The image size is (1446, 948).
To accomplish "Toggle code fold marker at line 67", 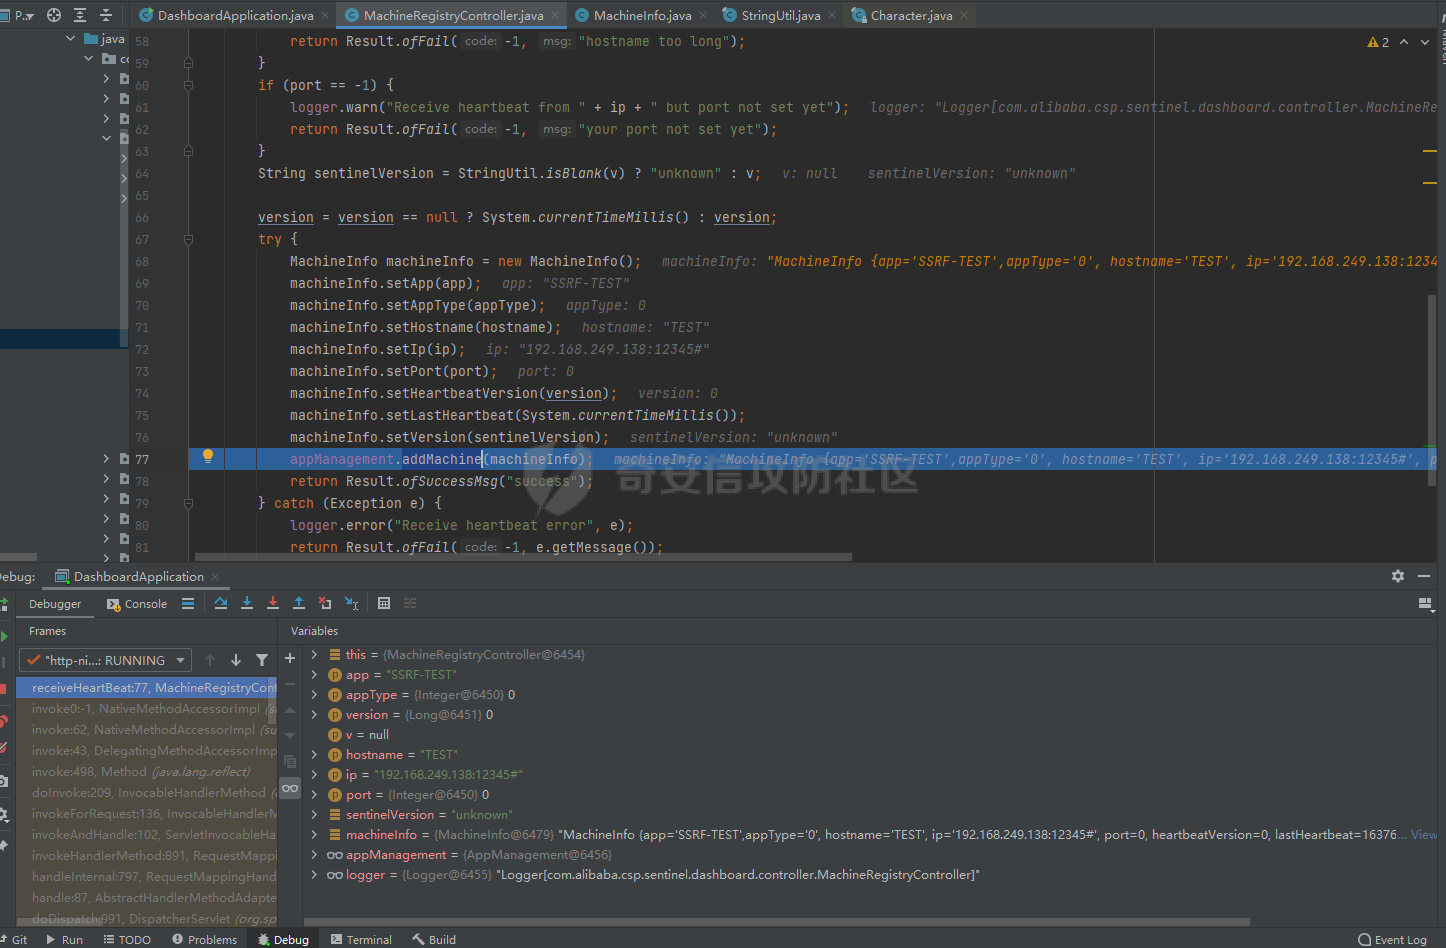I will [x=188, y=239].
